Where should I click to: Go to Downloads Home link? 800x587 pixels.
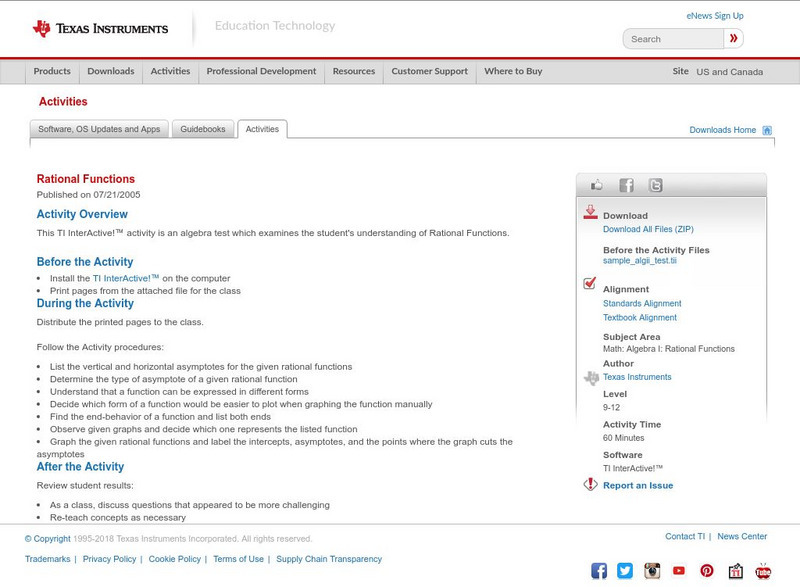click(722, 130)
